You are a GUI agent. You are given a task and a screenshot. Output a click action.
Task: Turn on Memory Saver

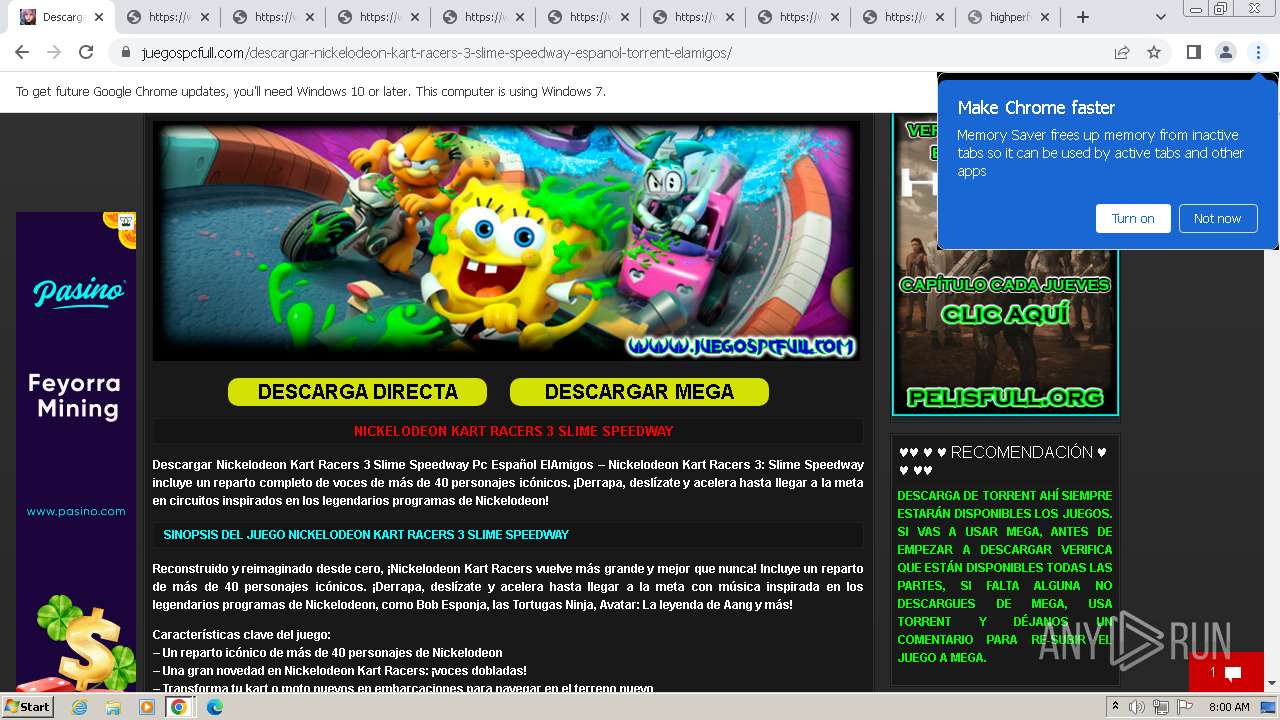coord(1133,218)
